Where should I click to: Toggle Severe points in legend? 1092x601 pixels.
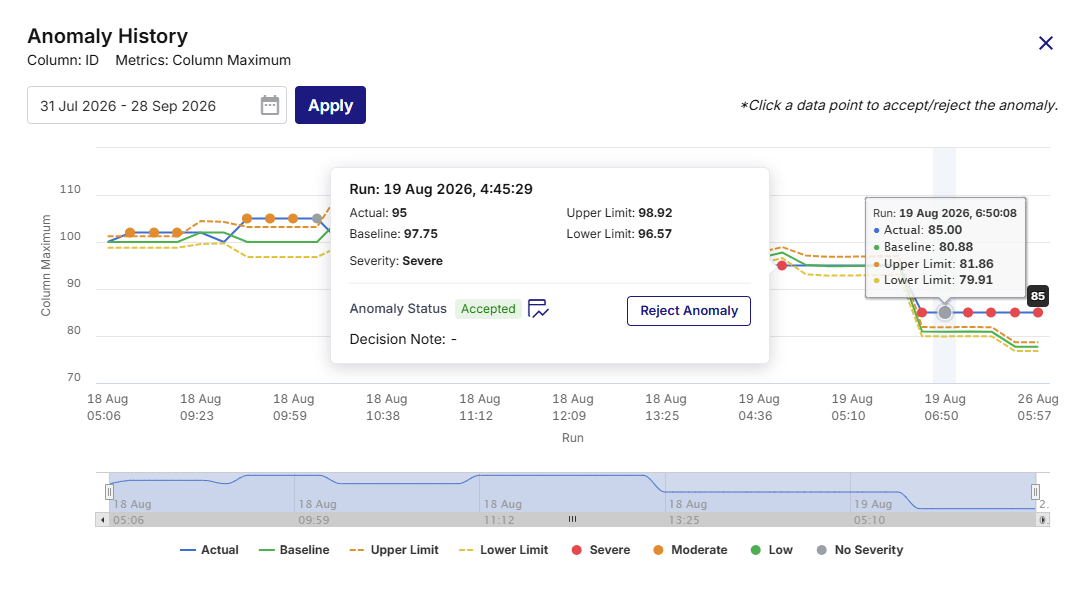pos(600,549)
